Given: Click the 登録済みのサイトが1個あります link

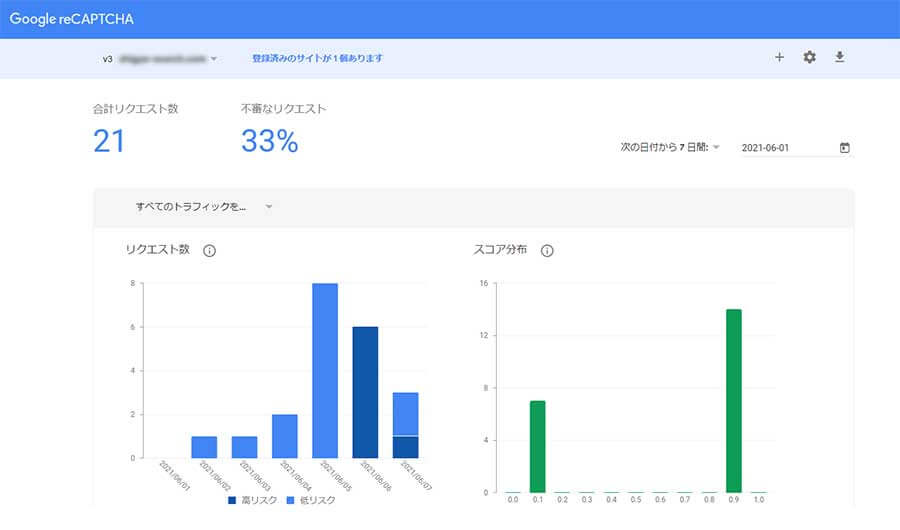Looking at the screenshot, I should pyautogui.click(x=317, y=59).
